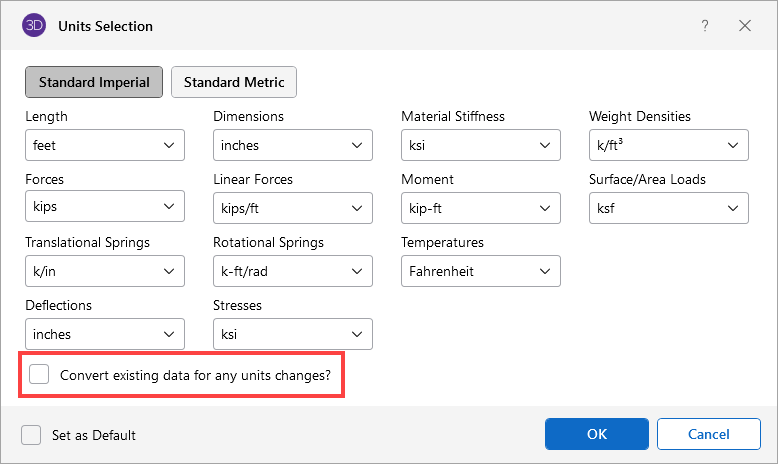Screen dimensions: 778x464
Task: Expand the Dimensions dropdown
Action: click(x=293, y=145)
